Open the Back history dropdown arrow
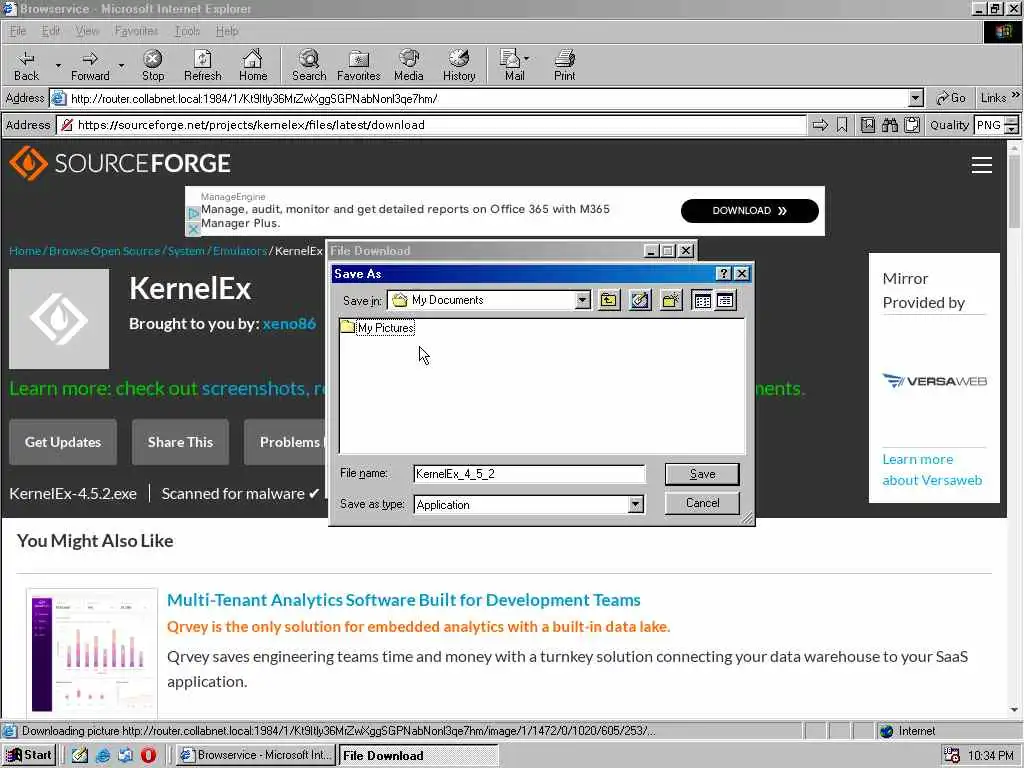The image size is (1024, 768). [x=57, y=65]
